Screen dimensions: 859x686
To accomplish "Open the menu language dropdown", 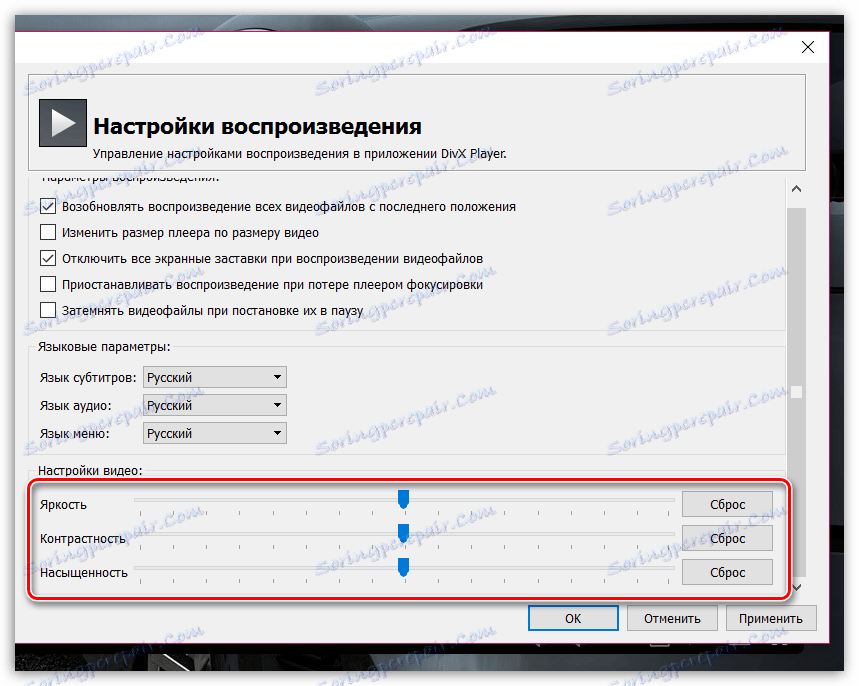I will (276, 433).
